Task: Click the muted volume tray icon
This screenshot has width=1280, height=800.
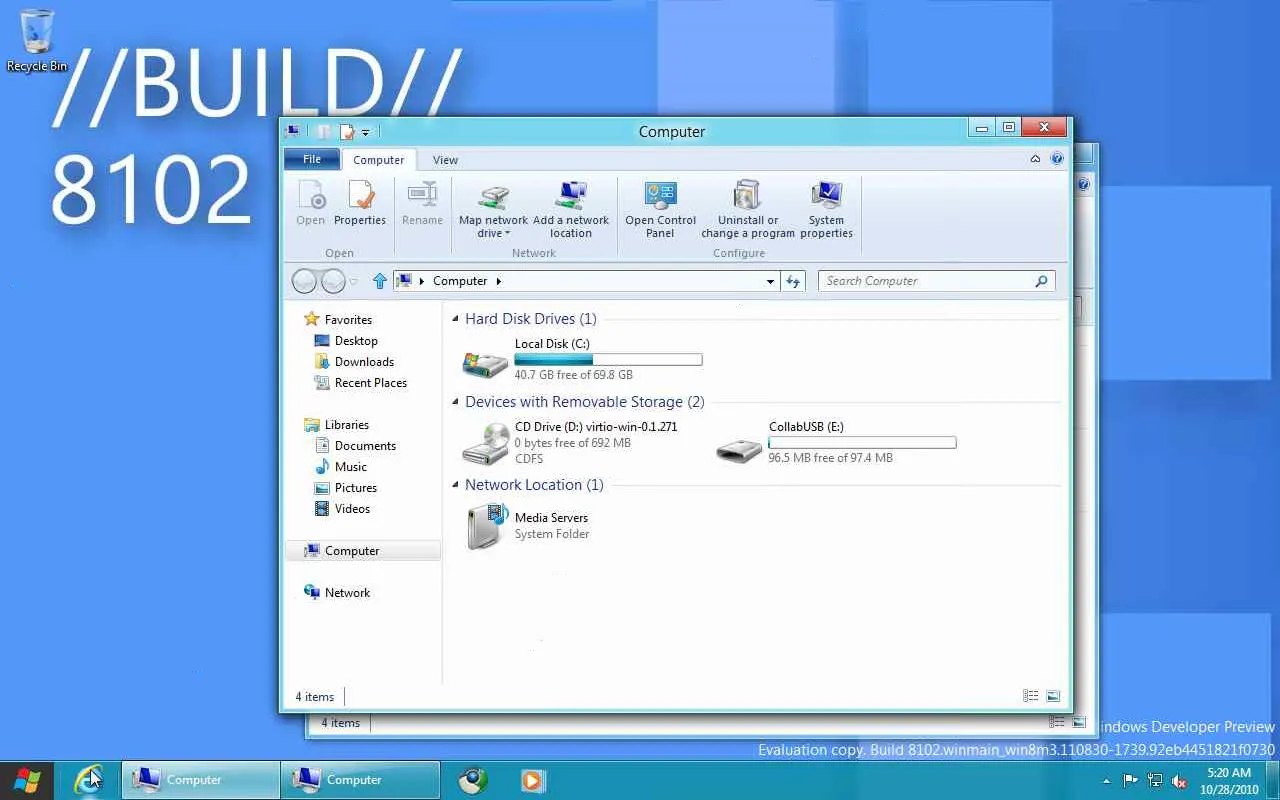Action: [1180, 781]
